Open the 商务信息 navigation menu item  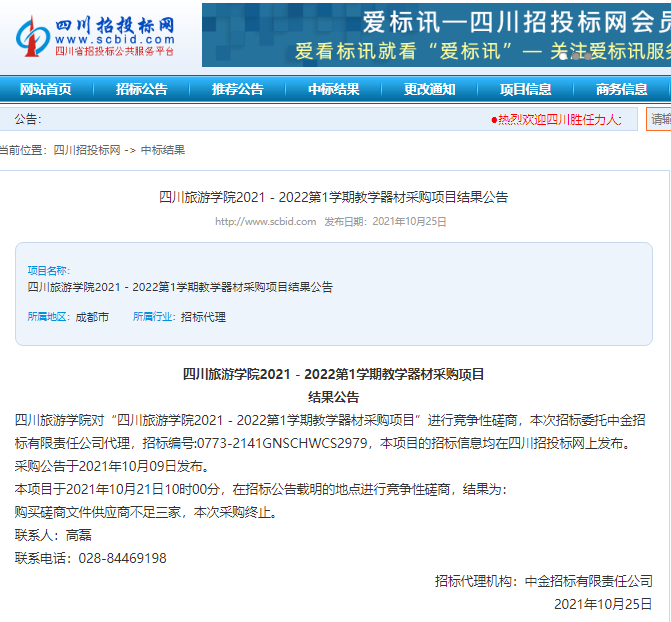[x=622, y=89]
